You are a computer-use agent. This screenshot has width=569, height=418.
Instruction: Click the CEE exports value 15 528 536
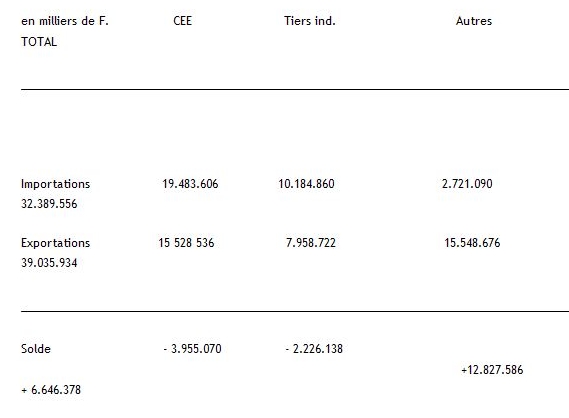pyautogui.click(x=186, y=243)
